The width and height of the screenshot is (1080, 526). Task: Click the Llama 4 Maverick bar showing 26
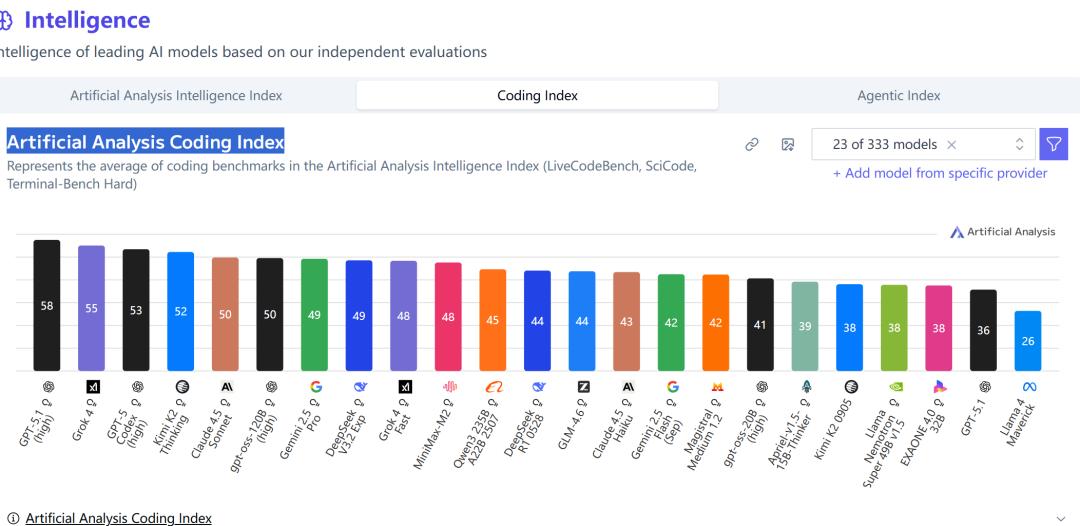1028,341
